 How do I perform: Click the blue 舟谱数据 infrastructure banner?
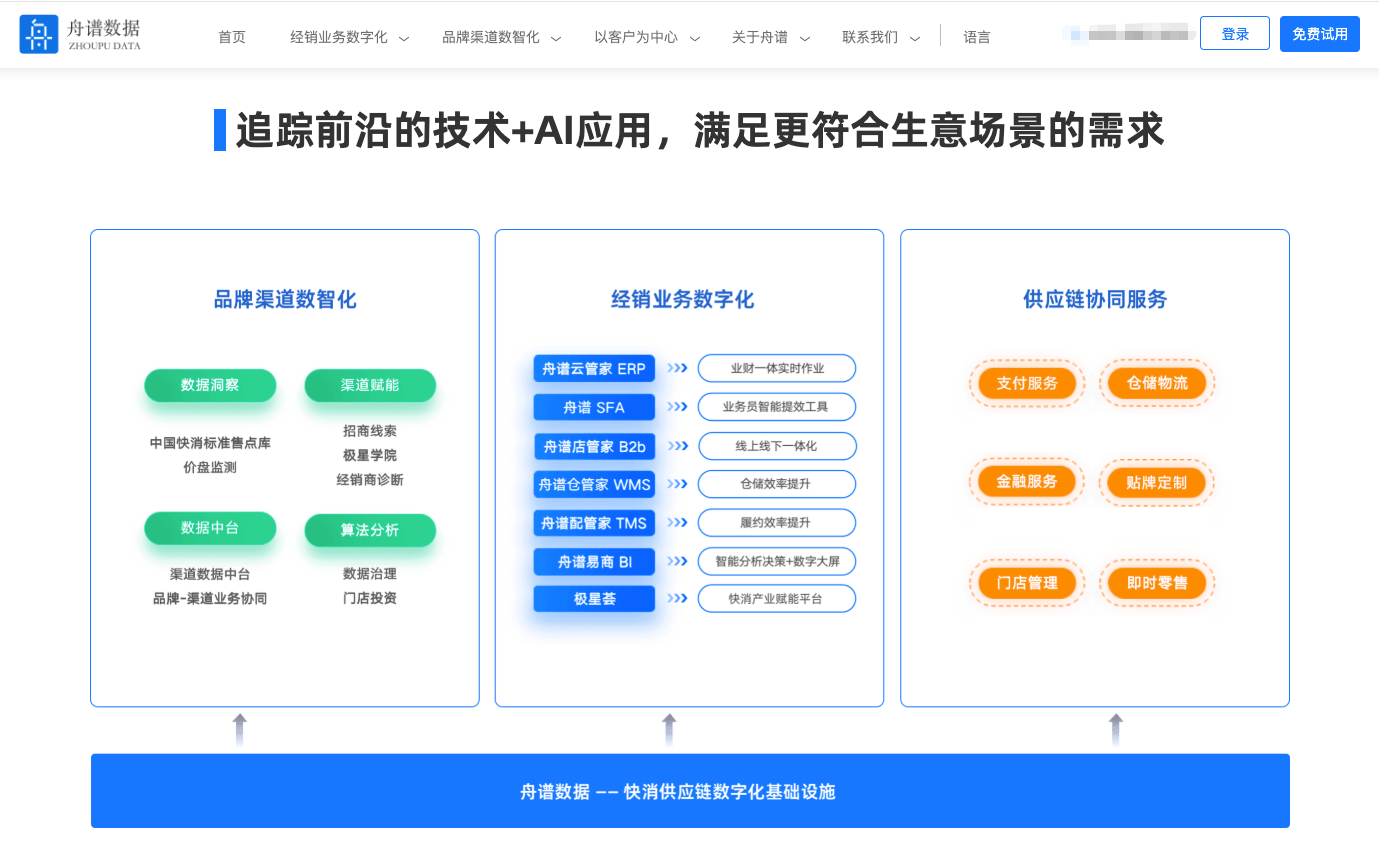click(690, 791)
